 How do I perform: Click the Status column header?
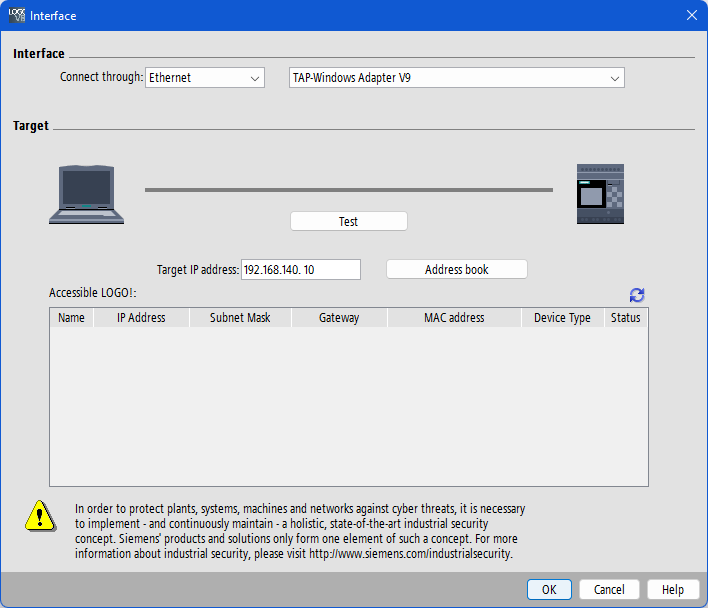pyautogui.click(x=626, y=318)
